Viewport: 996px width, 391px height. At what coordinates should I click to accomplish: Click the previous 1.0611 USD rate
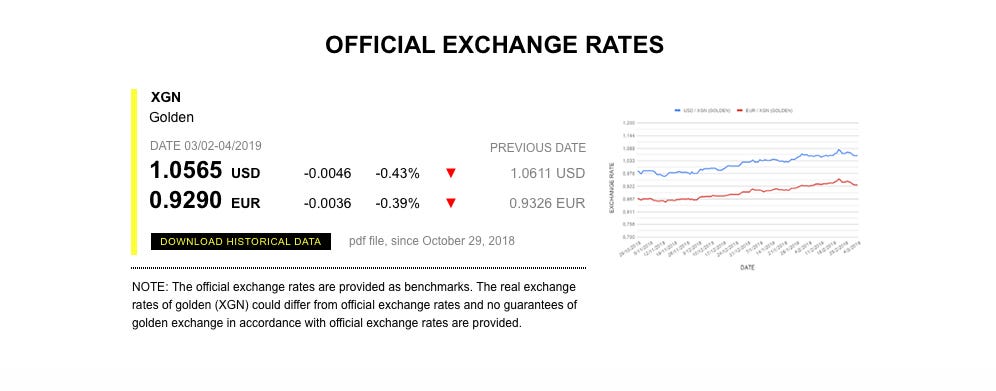pos(548,173)
